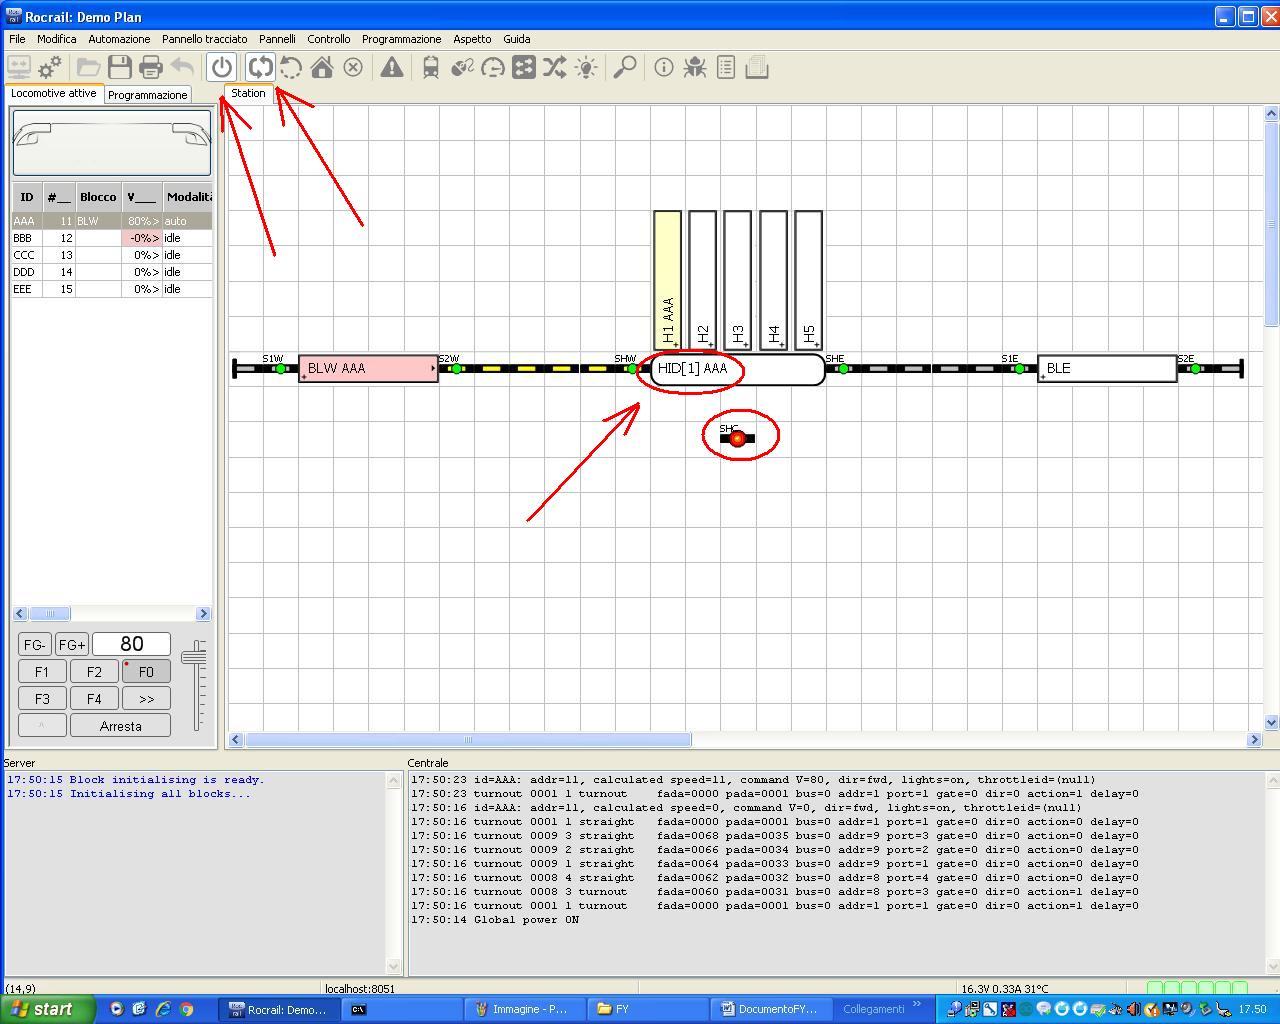The height and width of the screenshot is (1024, 1280).
Task: Click the connect to server monitor icon
Action: click(x=19, y=68)
